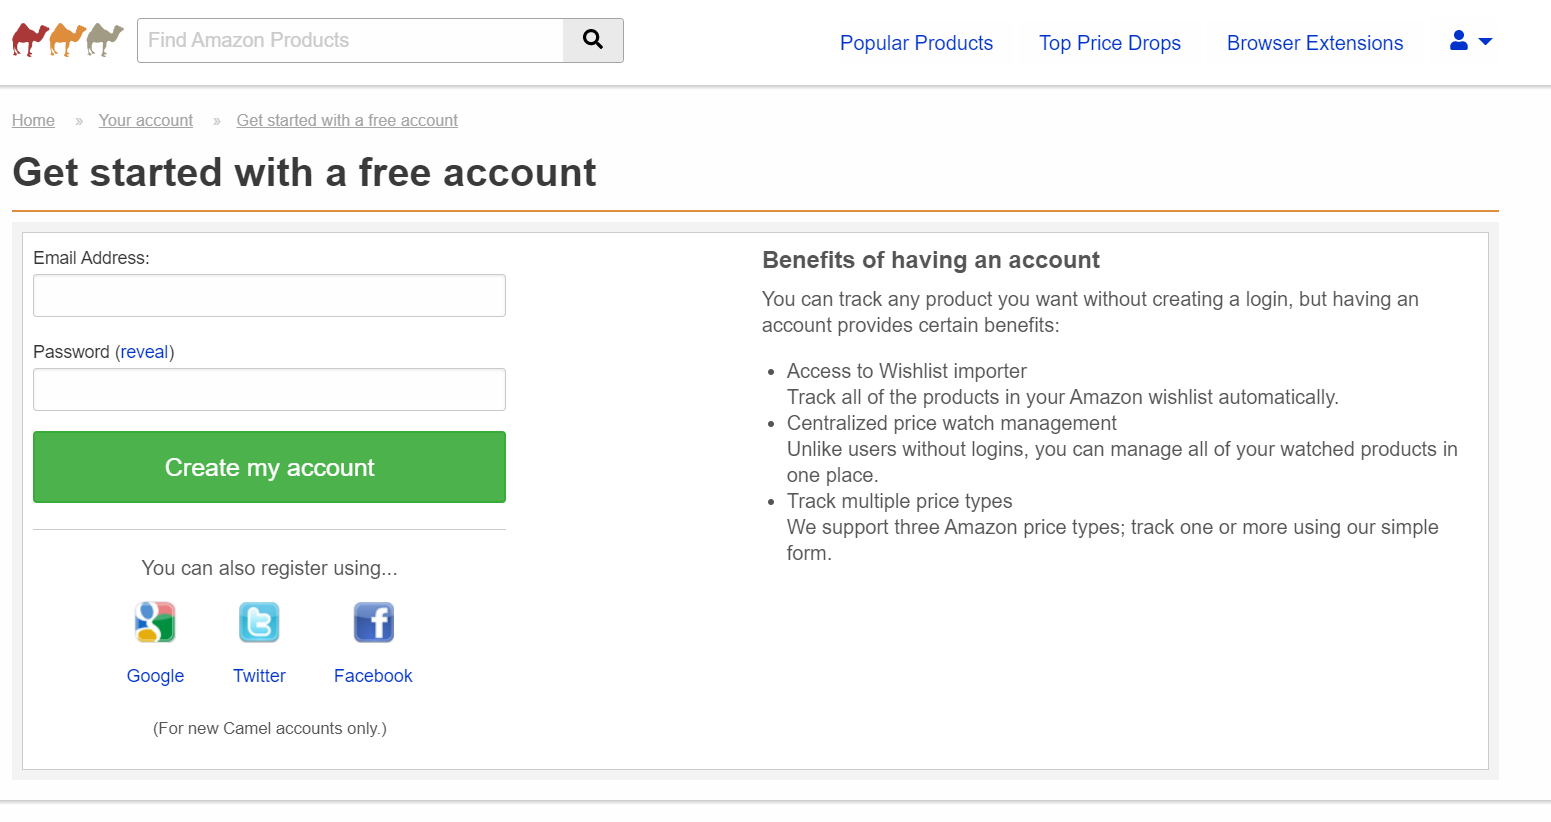Viewport: 1551px width, 822px height.
Task: Open the user account dropdown menu
Action: tap(1470, 41)
